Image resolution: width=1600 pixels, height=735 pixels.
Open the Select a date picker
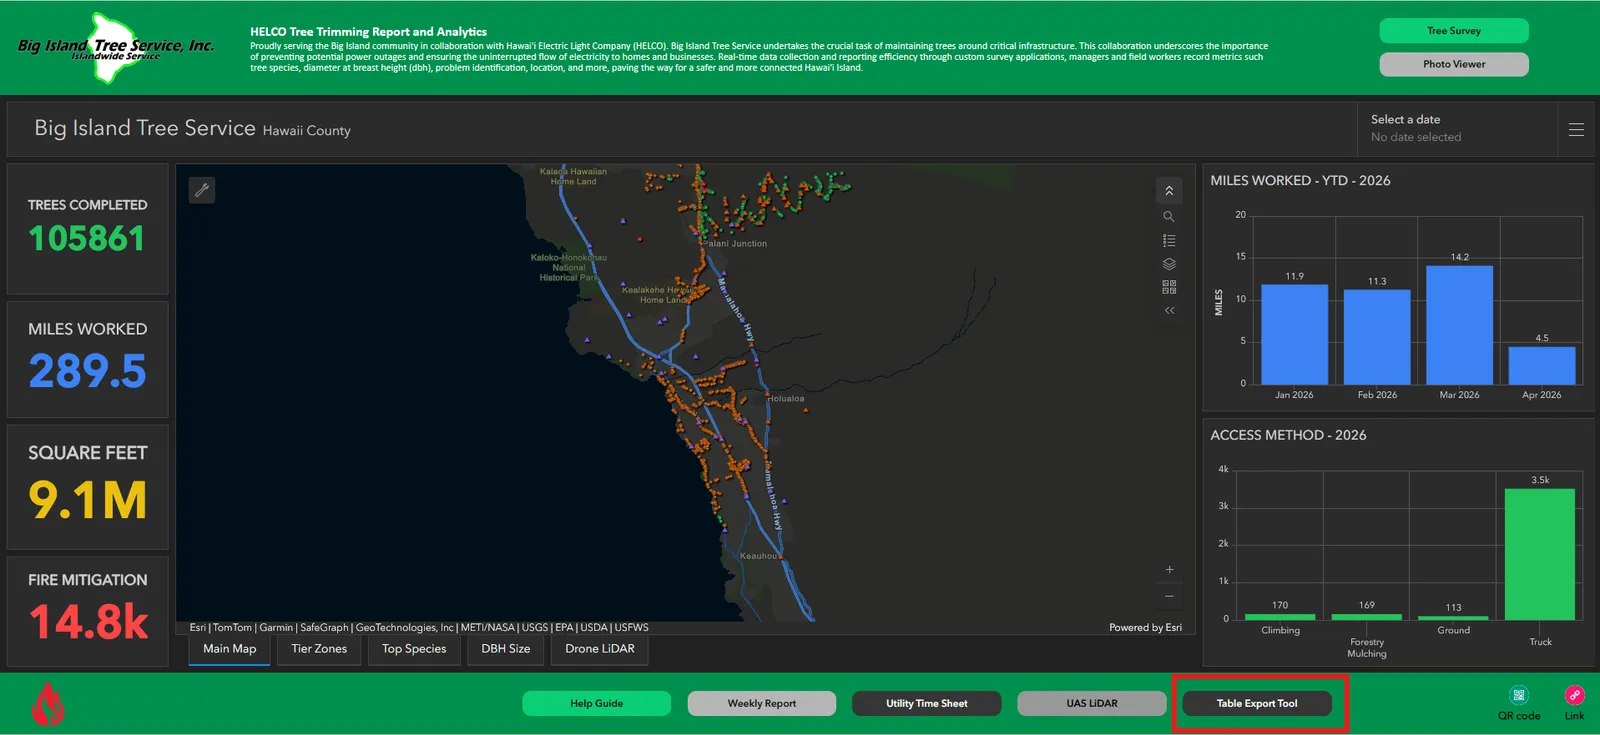[x=1456, y=129]
